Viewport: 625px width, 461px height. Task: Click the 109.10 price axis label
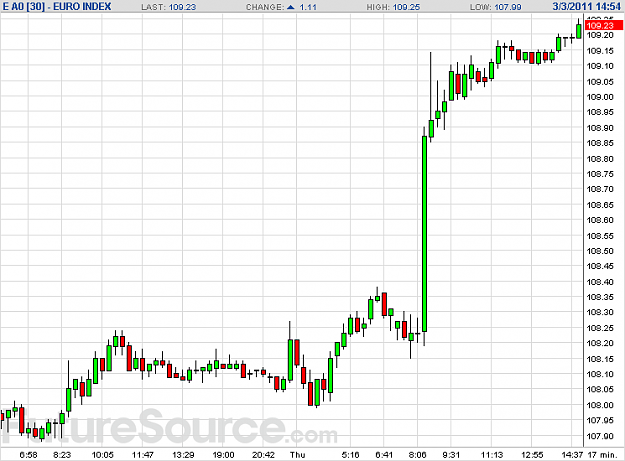pyautogui.click(x=600, y=66)
